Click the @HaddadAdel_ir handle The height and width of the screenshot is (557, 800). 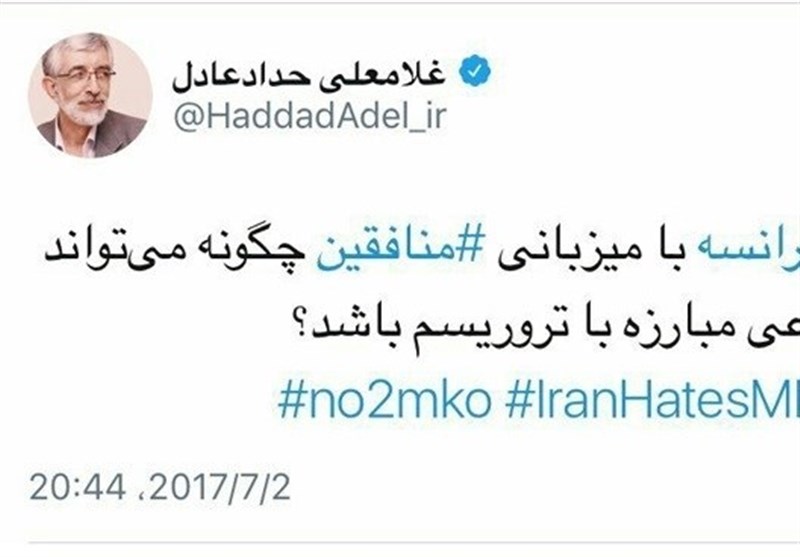(310, 117)
